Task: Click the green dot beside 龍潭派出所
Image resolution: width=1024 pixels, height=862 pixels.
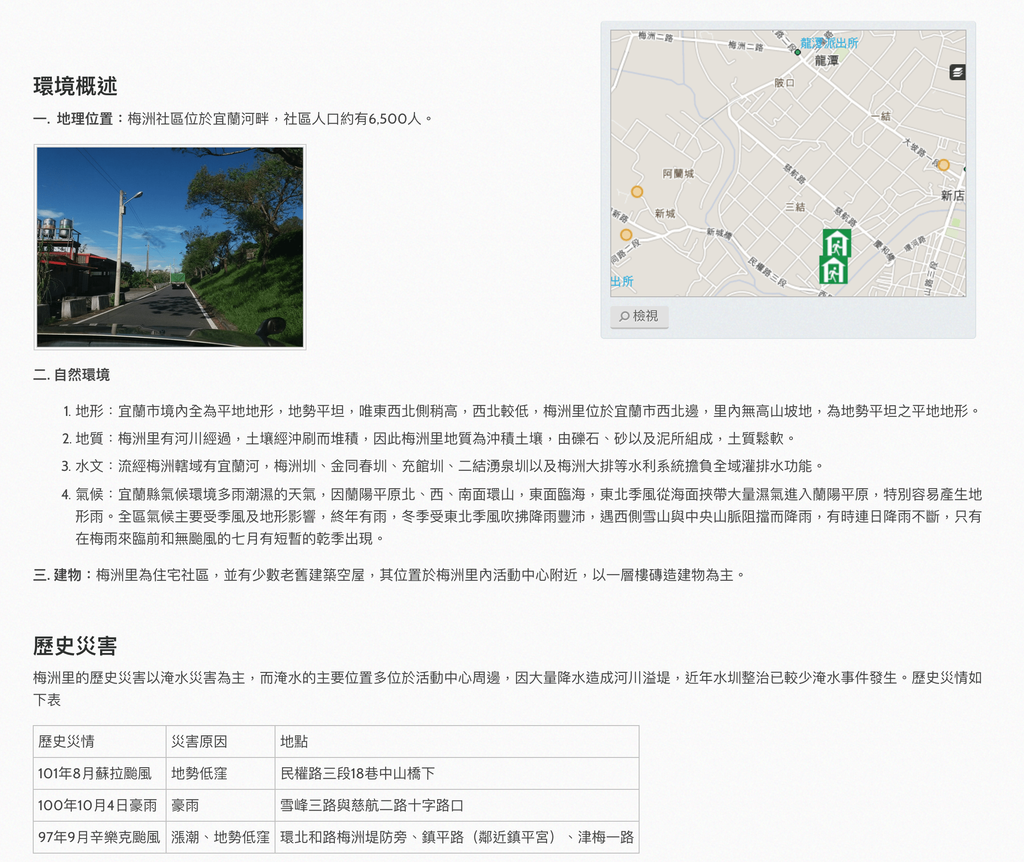Action: click(797, 52)
